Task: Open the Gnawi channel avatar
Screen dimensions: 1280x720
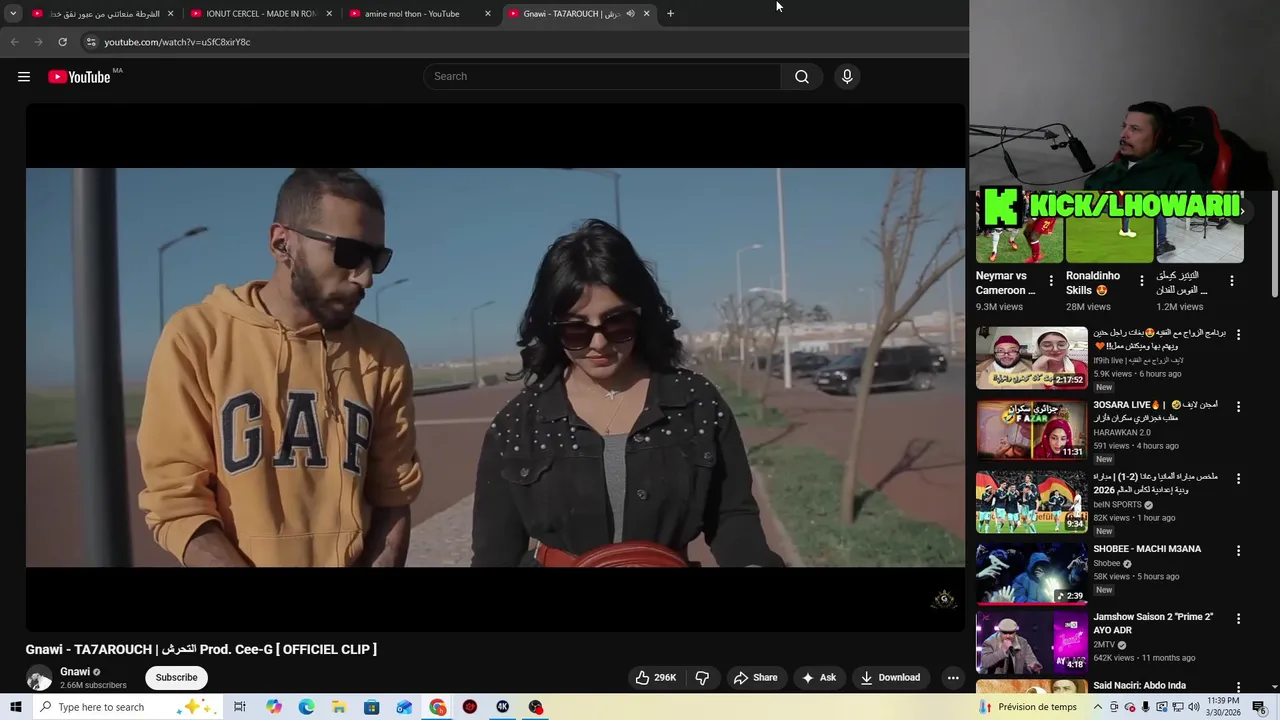Action: coord(39,678)
